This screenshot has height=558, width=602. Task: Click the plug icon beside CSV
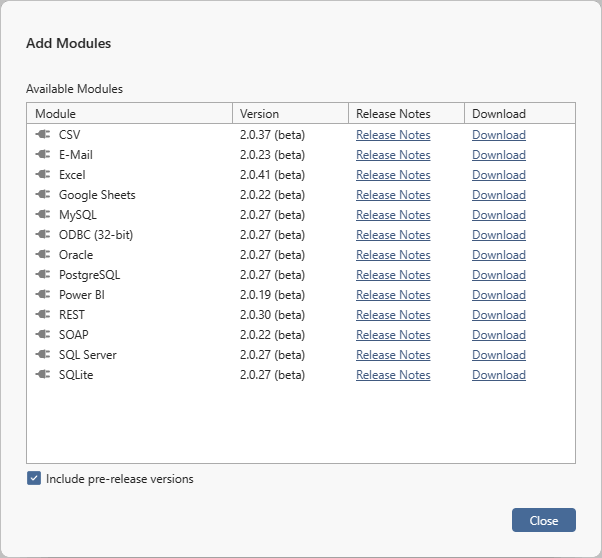43,134
